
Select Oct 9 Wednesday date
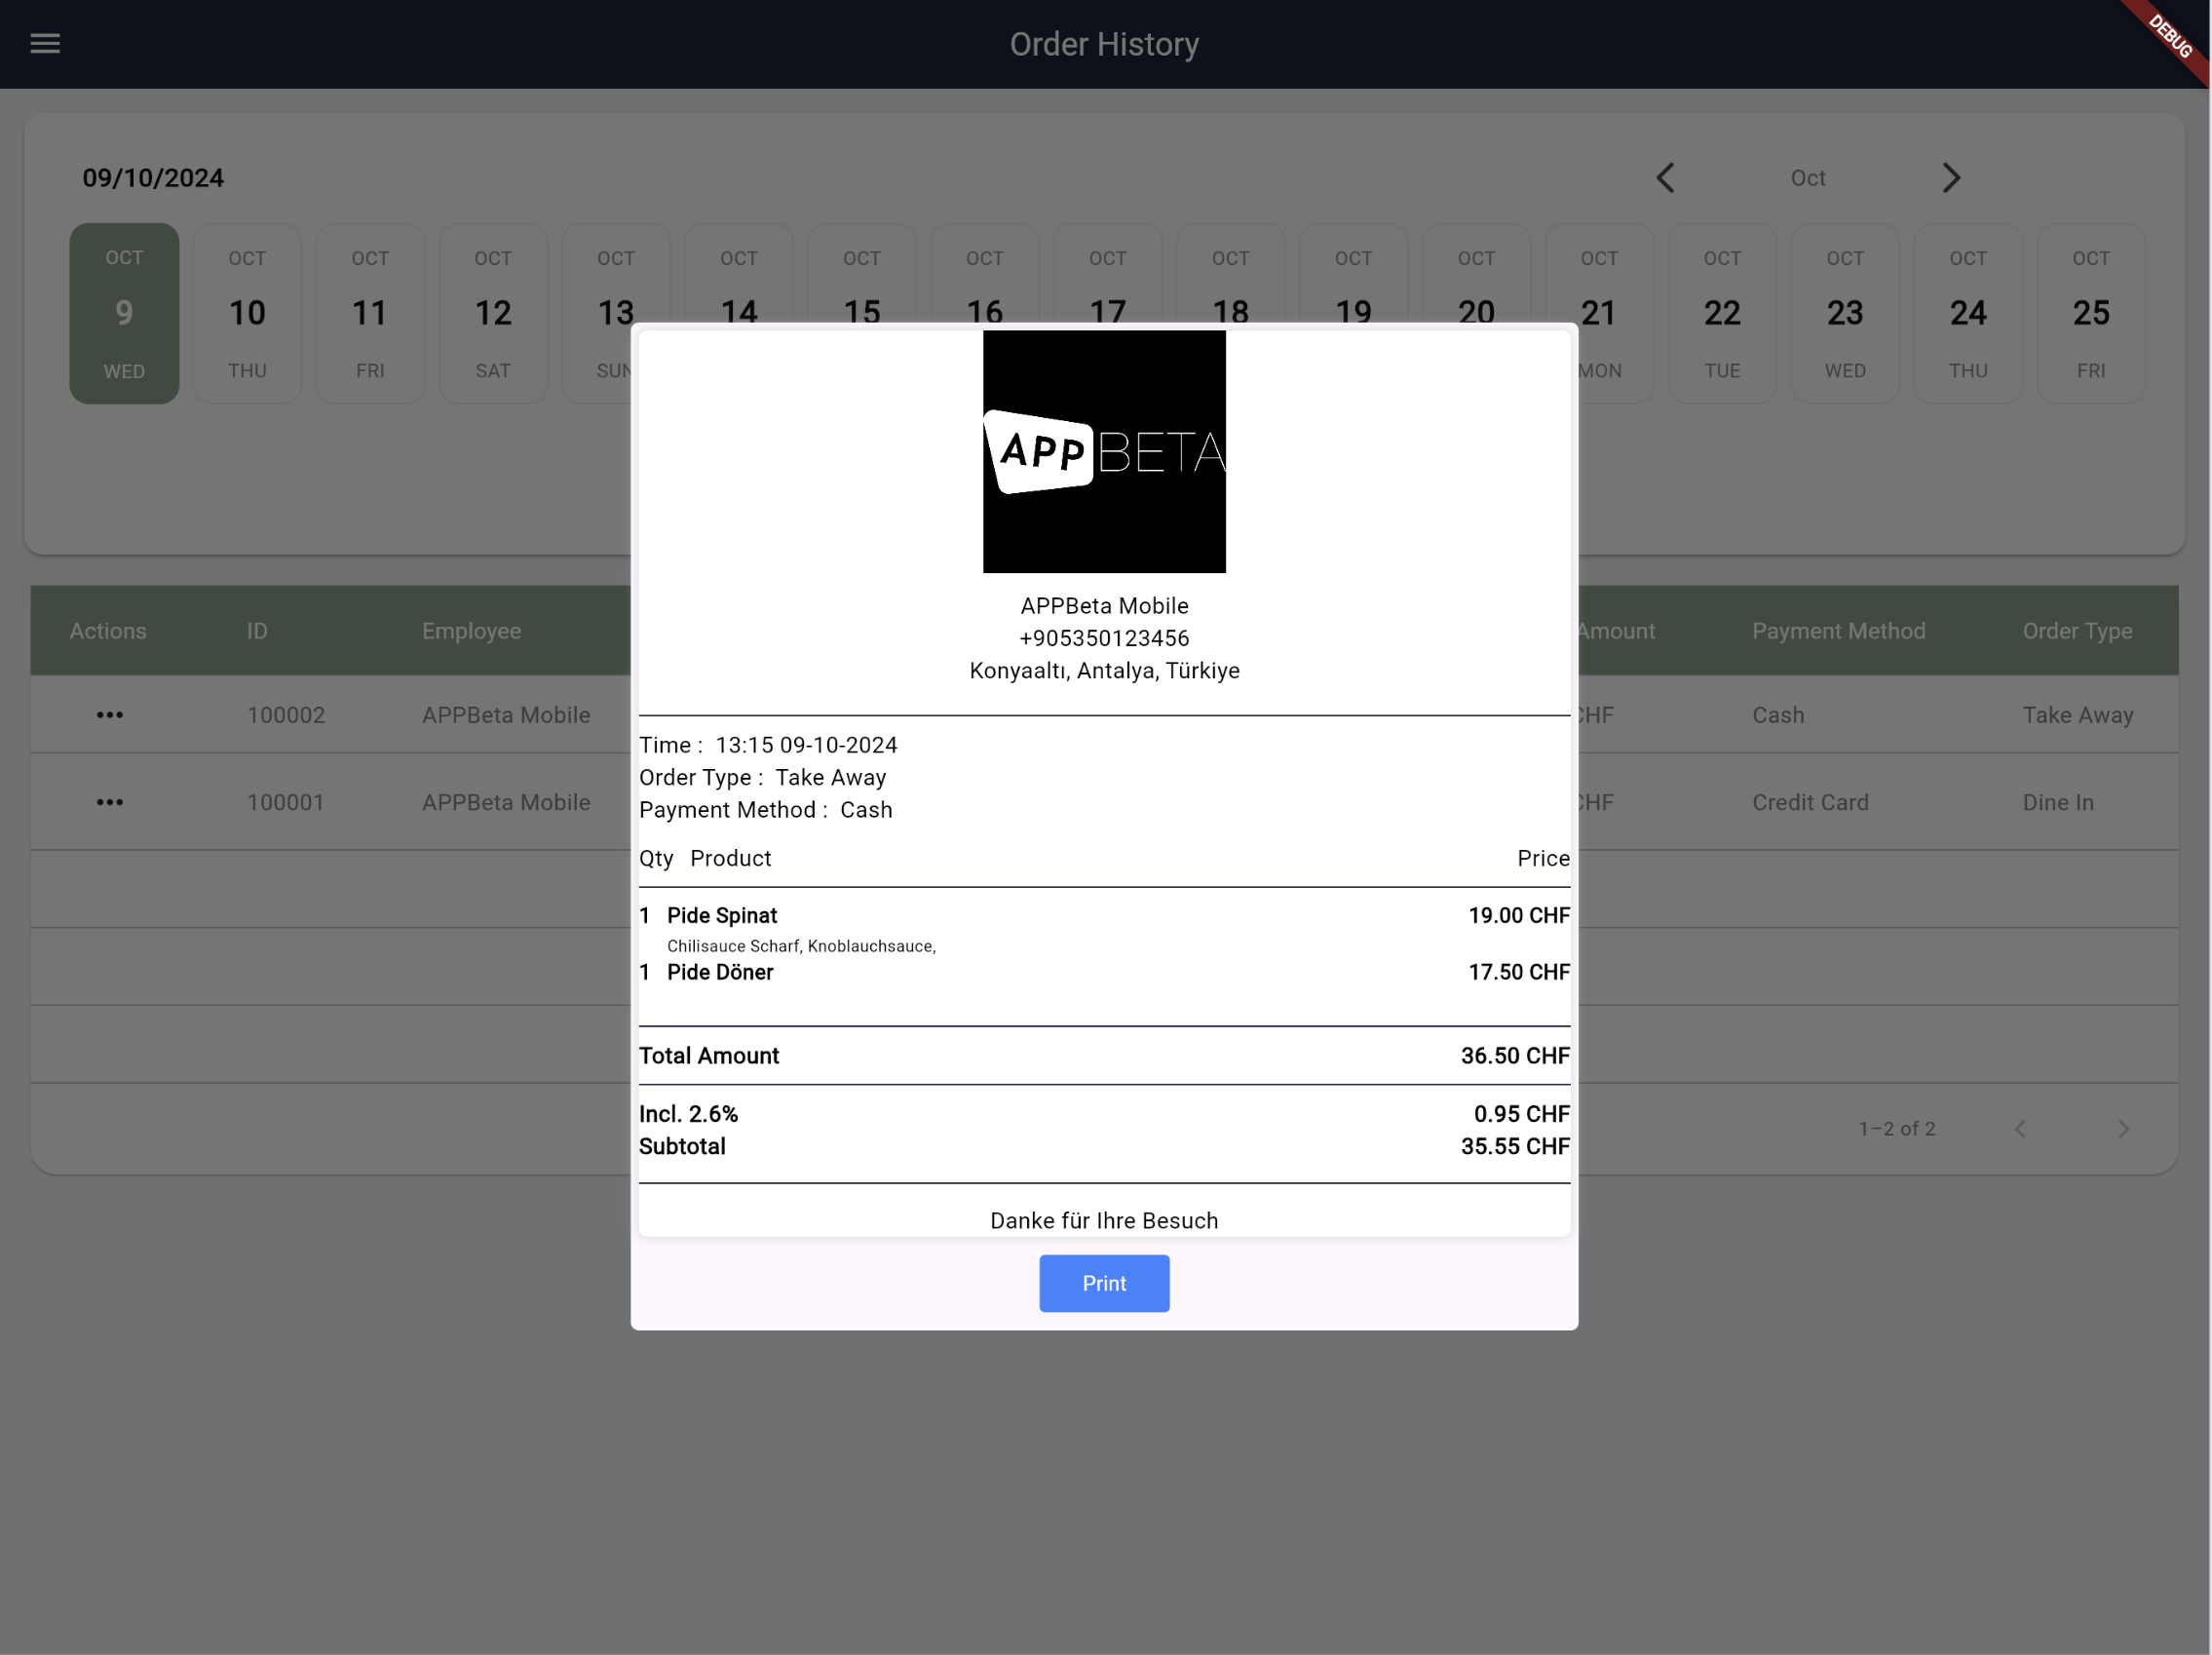click(x=124, y=313)
